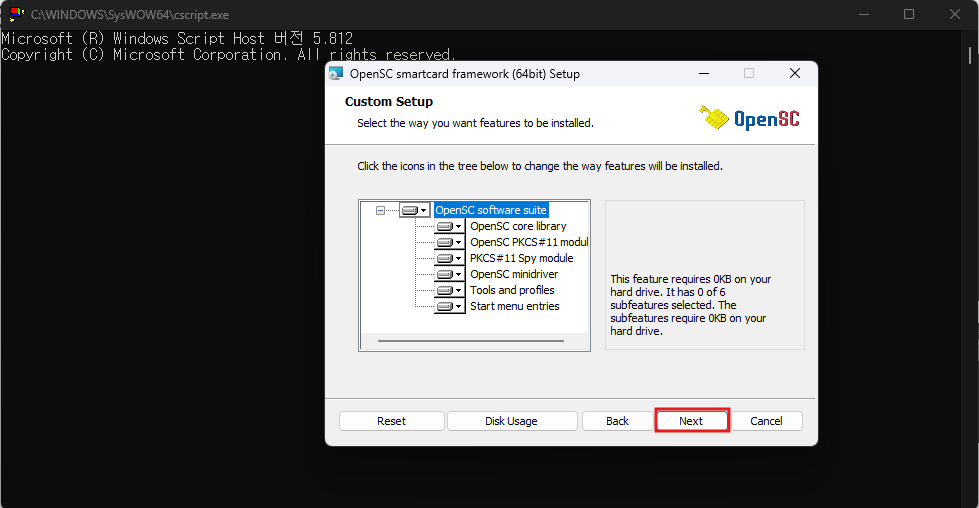
Task: Open Disk Usage details
Action: click(511, 421)
